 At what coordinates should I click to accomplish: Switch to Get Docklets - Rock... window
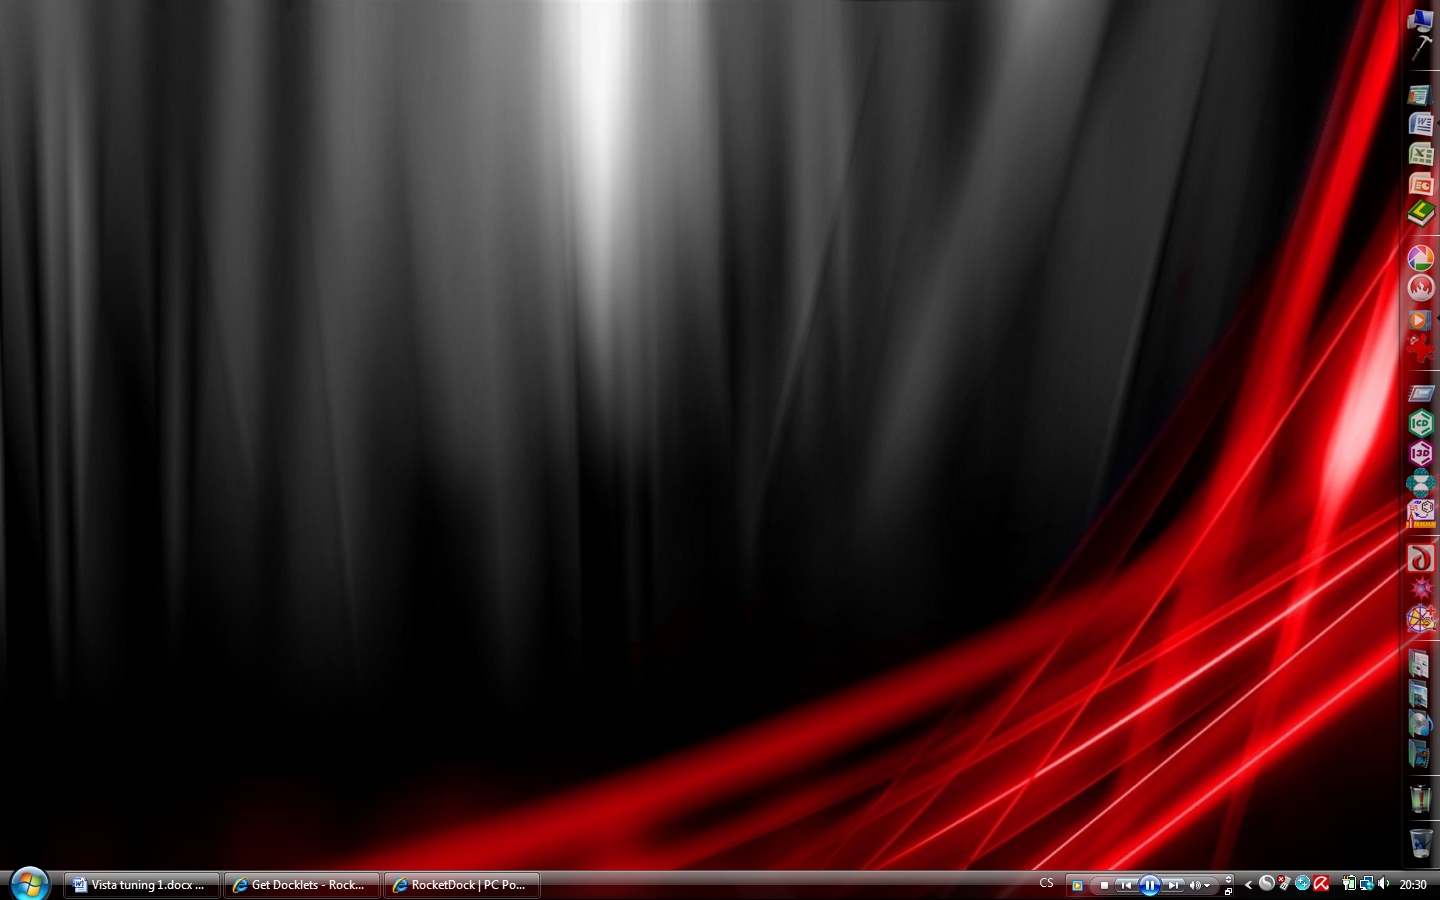coord(302,885)
